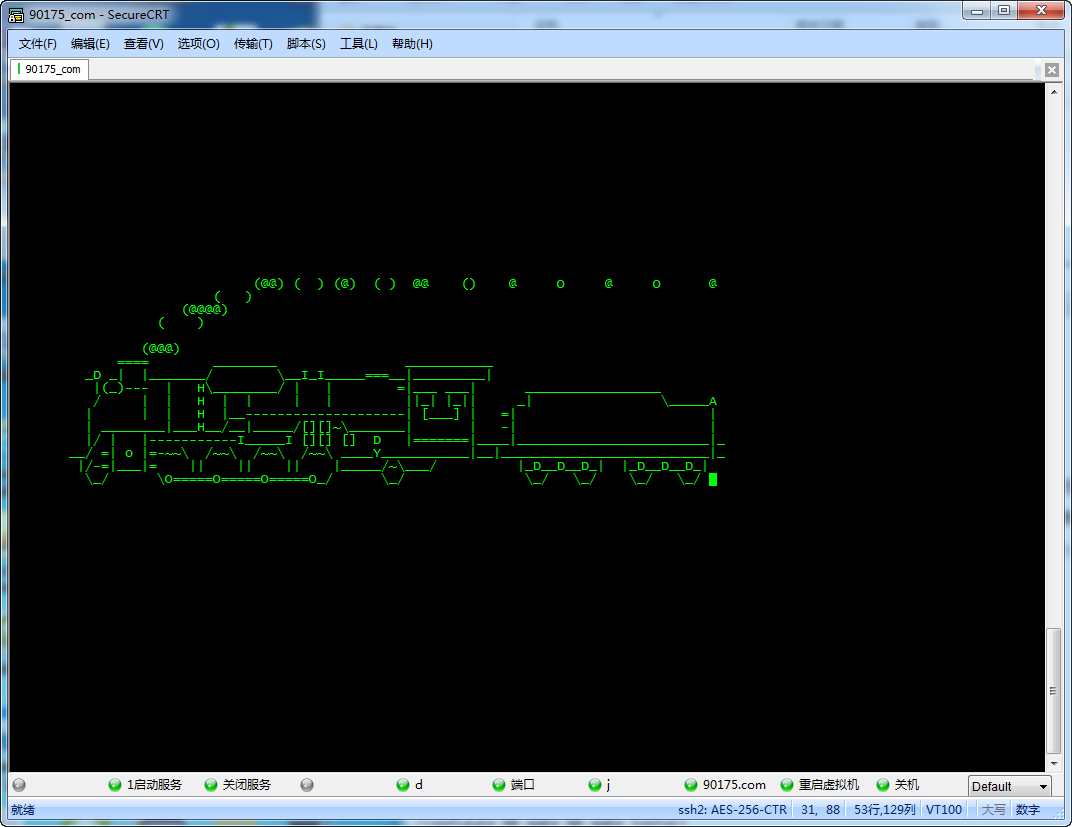1072x827 pixels.
Task: Click the 重启虚拟机 button bar item
Action: tap(820, 785)
